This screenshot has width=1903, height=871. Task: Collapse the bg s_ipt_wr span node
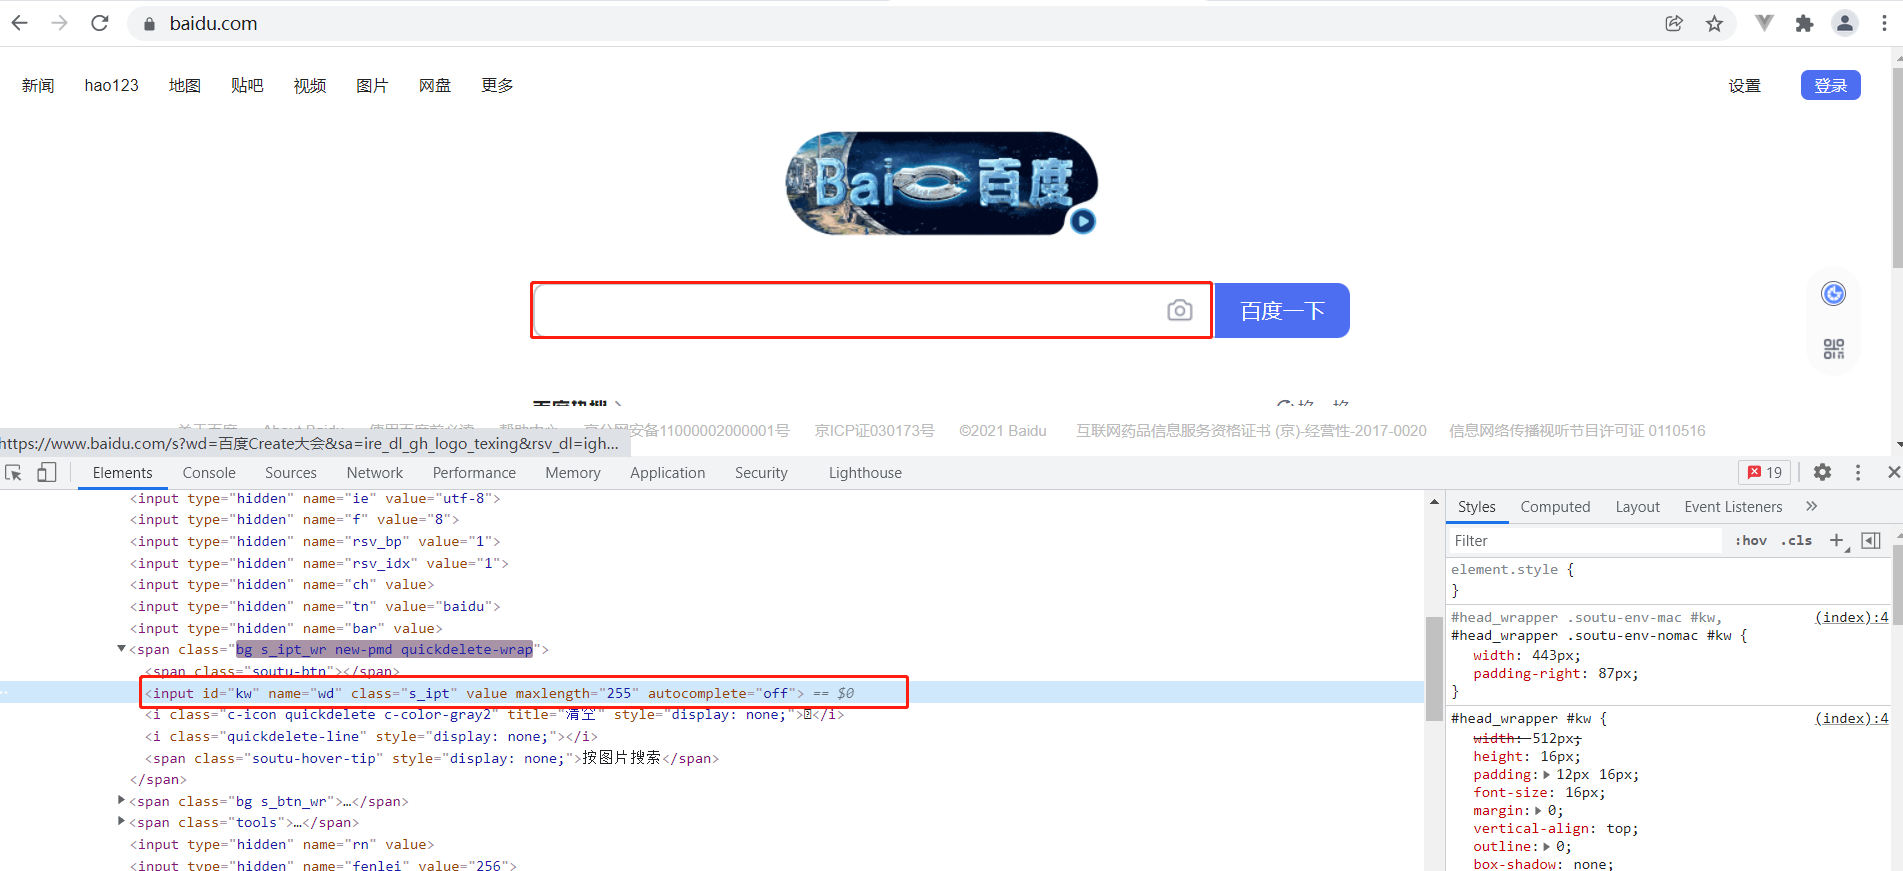121,649
